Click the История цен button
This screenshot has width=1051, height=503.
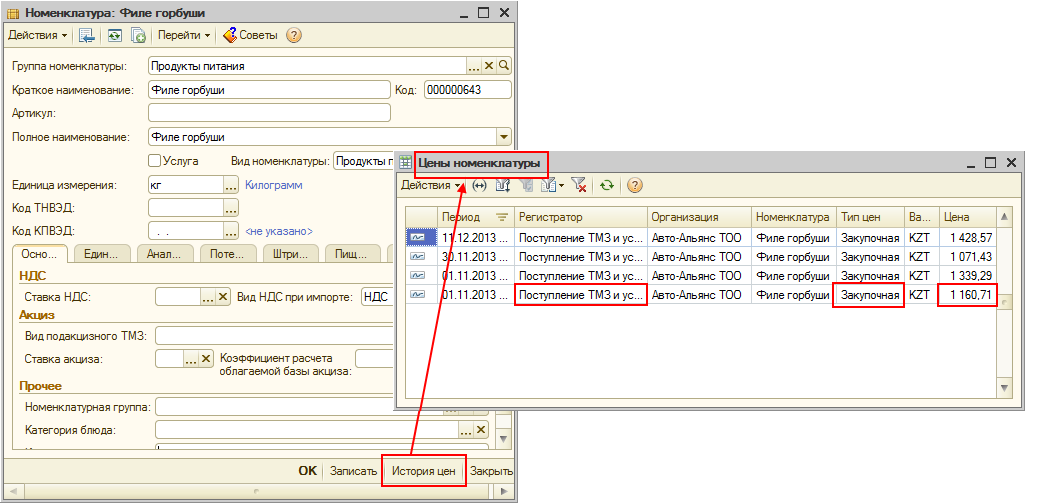423,471
